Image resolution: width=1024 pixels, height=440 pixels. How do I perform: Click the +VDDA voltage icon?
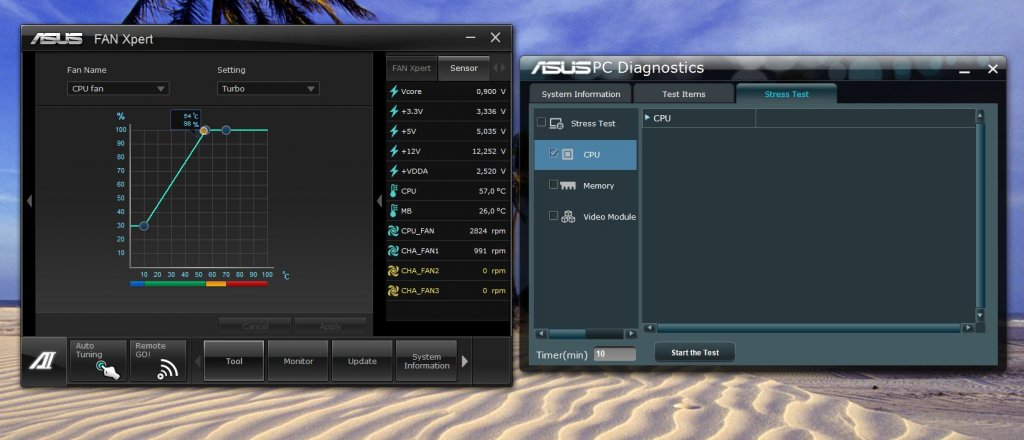pos(393,171)
